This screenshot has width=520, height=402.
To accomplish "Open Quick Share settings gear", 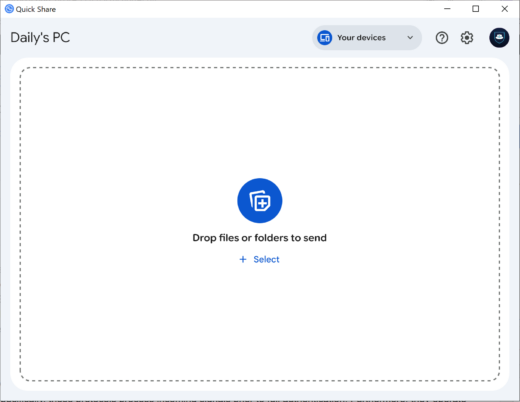I will (467, 38).
